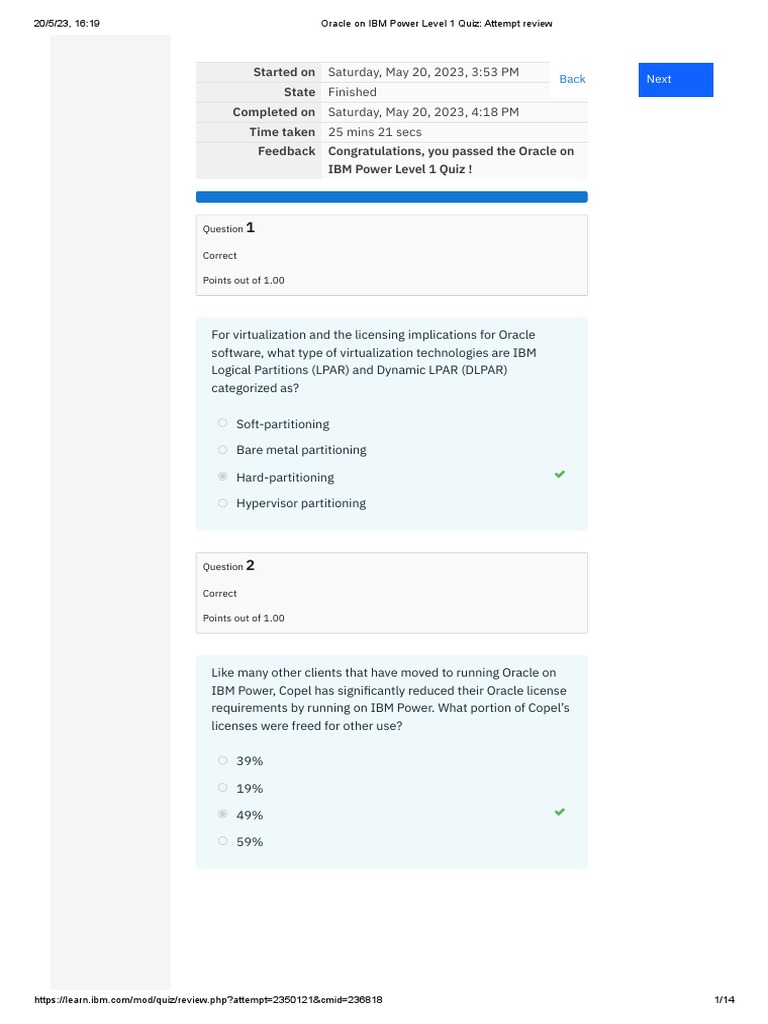Select Hypervisor partitioning radio option

coord(223,503)
